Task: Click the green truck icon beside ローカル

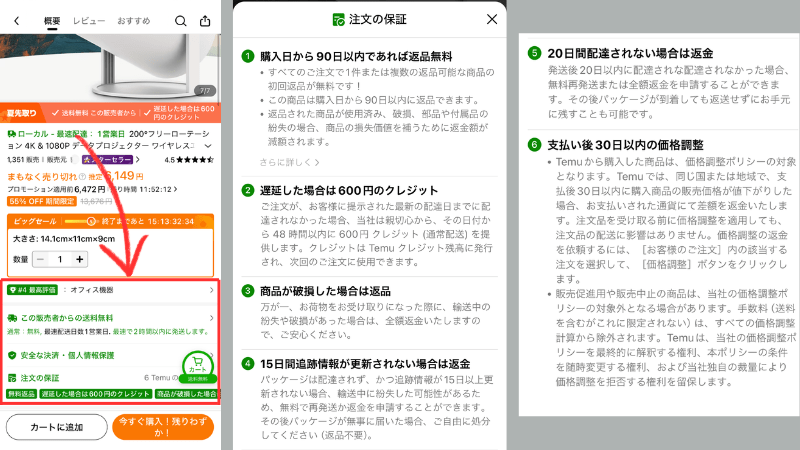Action: (x=11, y=134)
